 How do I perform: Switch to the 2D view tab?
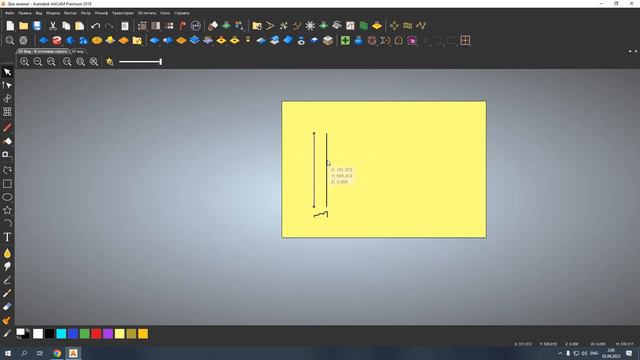tap(43, 52)
